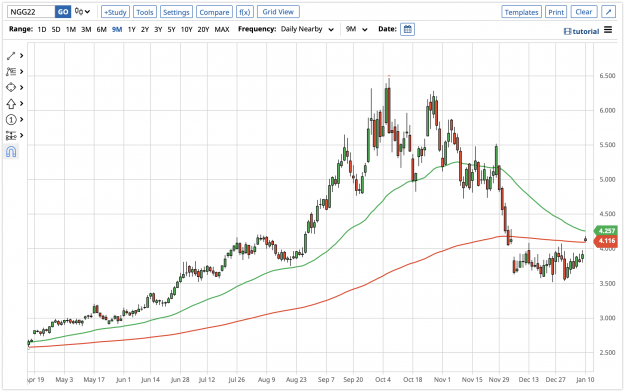Screen dimensions: 625x392
Task: Click the Jan 10 date axis label
Action: point(585,380)
